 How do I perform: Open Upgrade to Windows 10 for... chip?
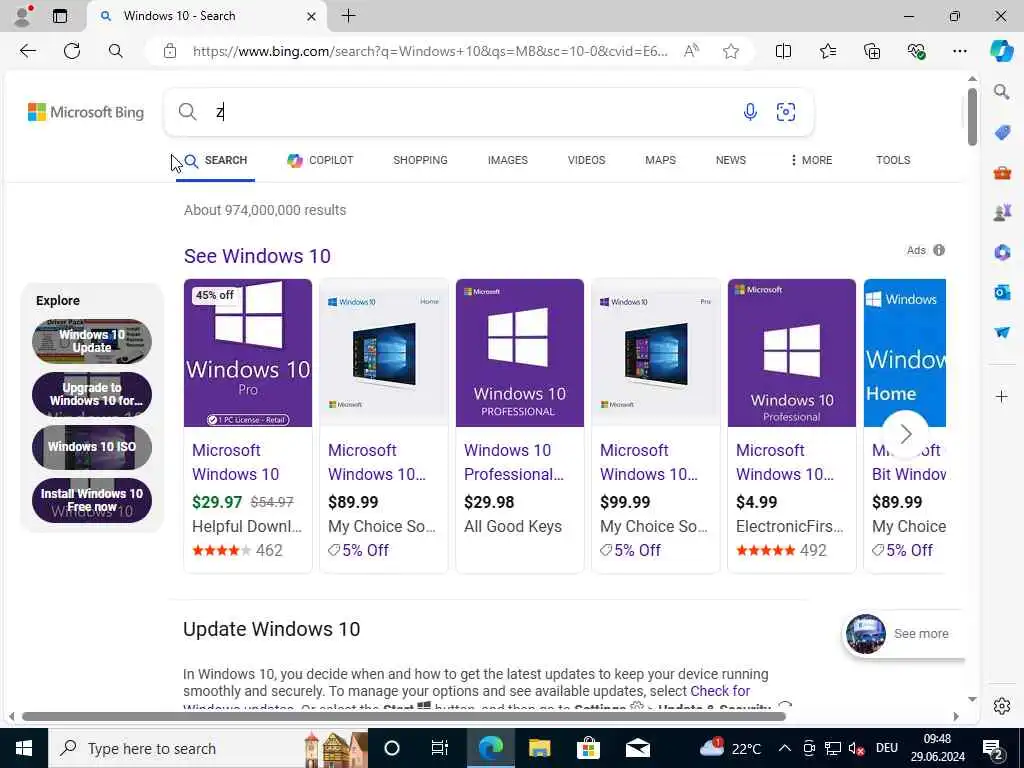click(91, 394)
